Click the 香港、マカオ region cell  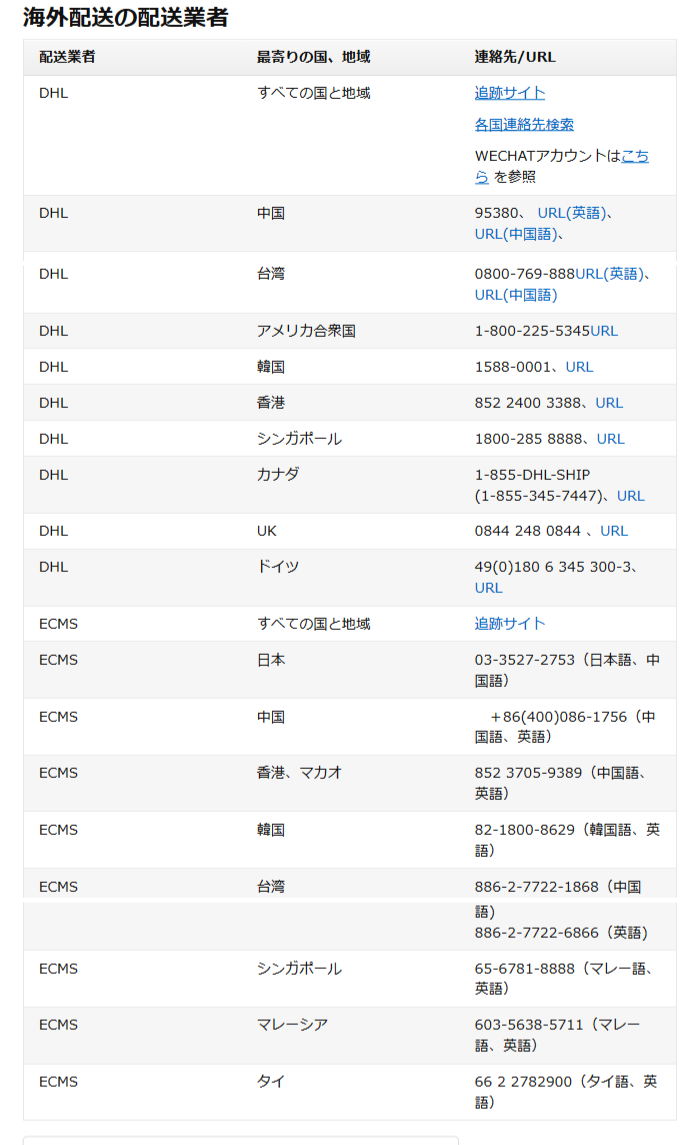click(299, 772)
